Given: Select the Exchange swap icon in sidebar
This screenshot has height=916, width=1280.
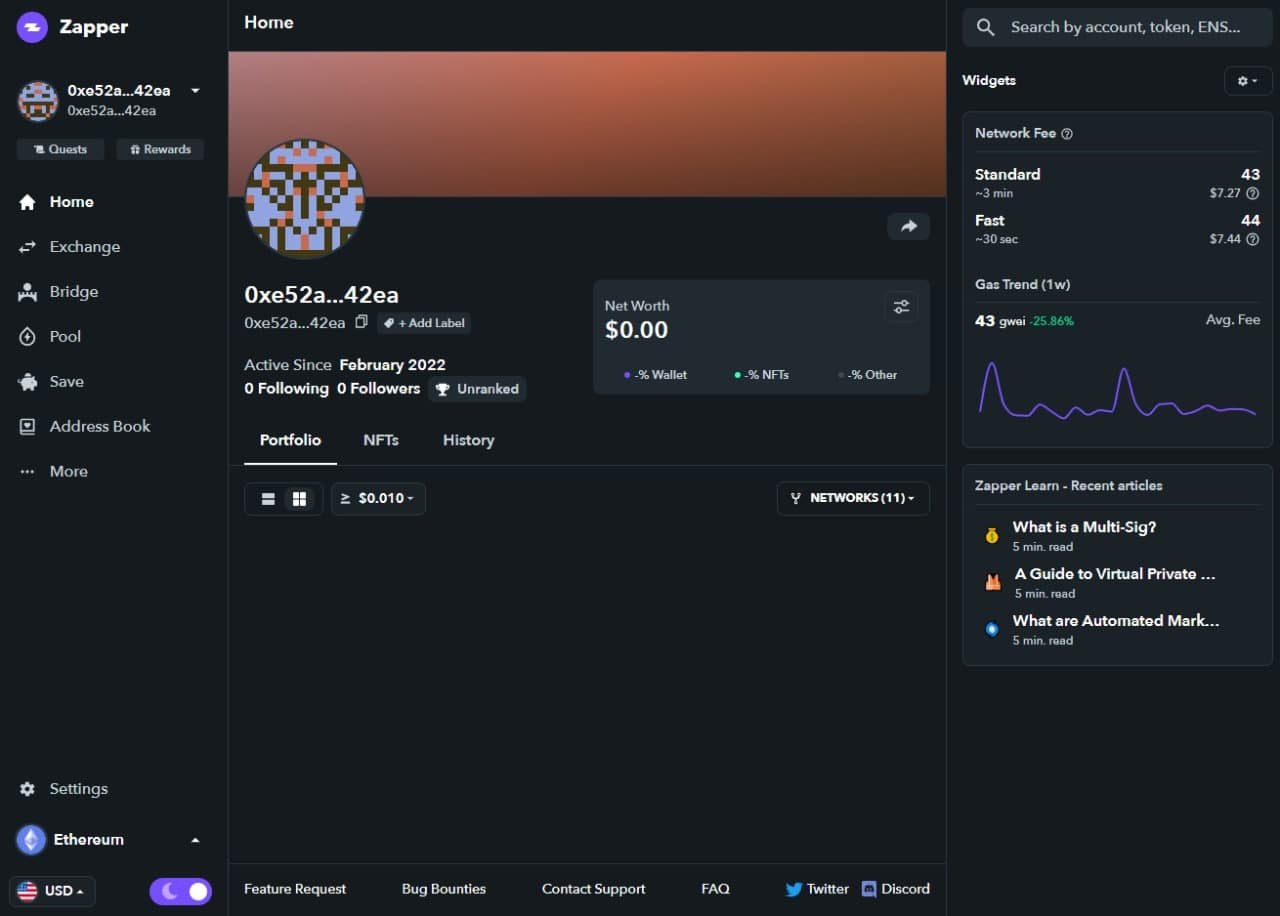Looking at the screenshot, I should [x=27, y=246].
